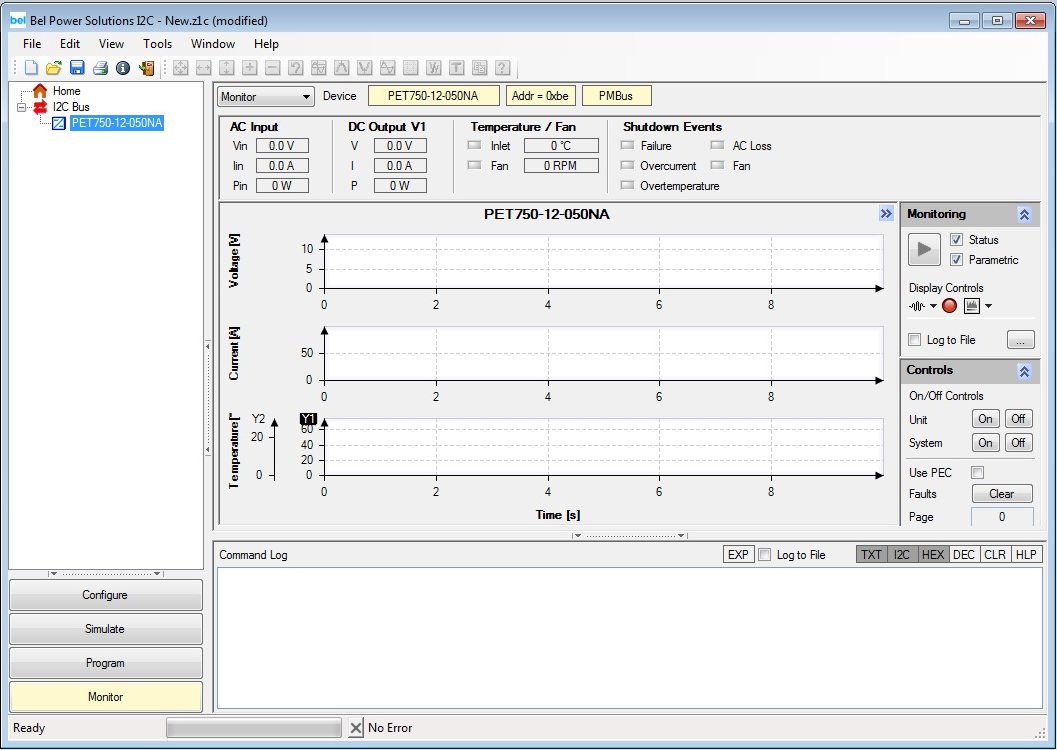Viewport: 1057px width, 750px height.
Task: Save the project with the floppy disk icon
Action: [77, 68]
